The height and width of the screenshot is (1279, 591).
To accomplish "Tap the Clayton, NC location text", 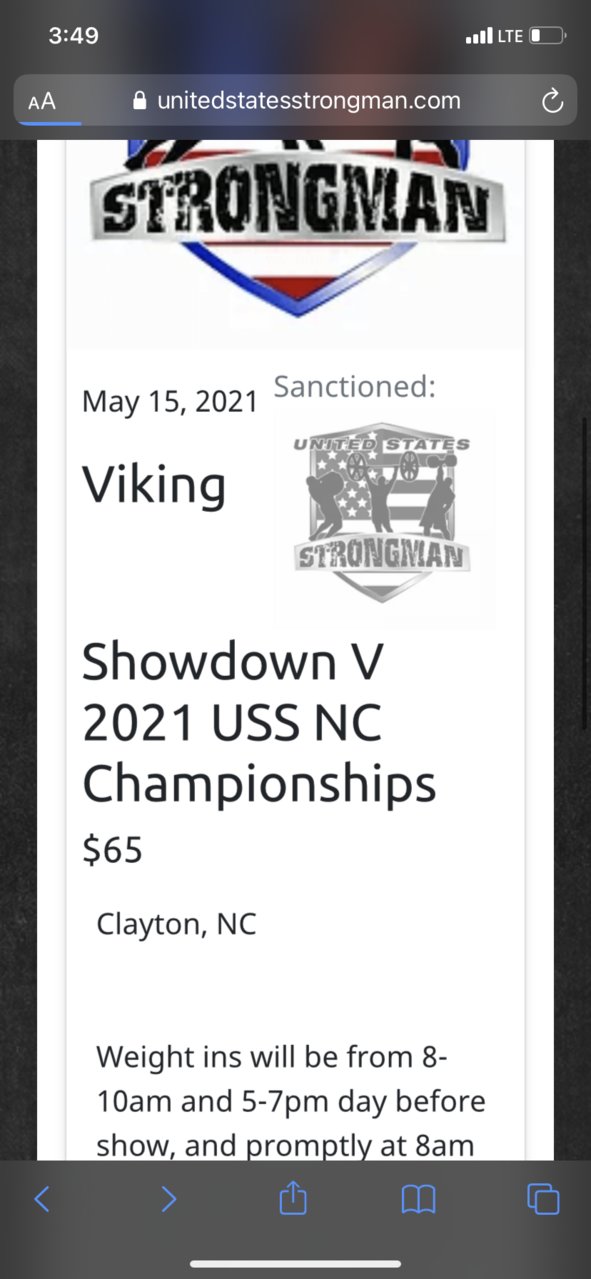I will tap(176, 923).
